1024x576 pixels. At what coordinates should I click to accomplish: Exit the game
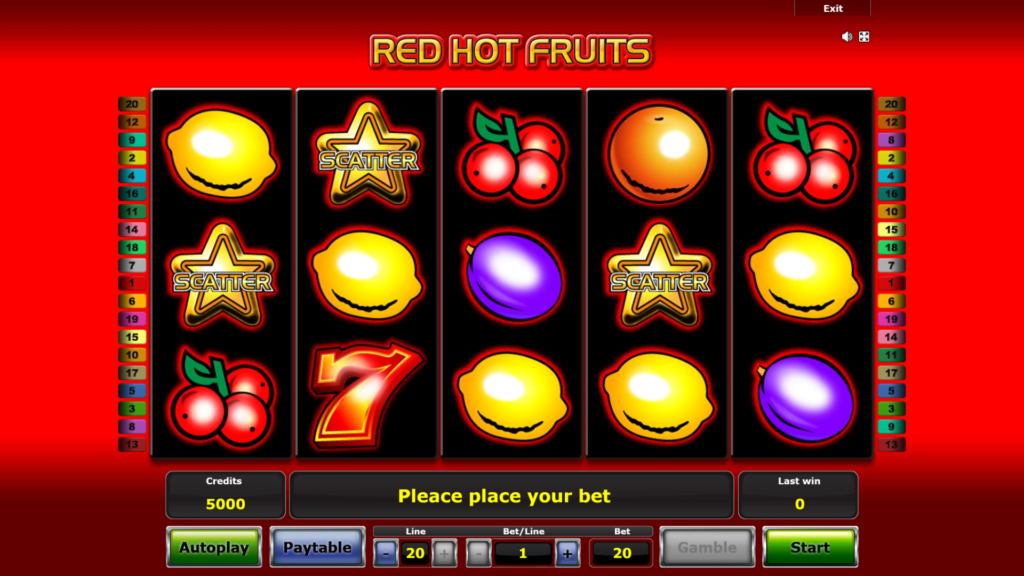click(x=833, y=8)
